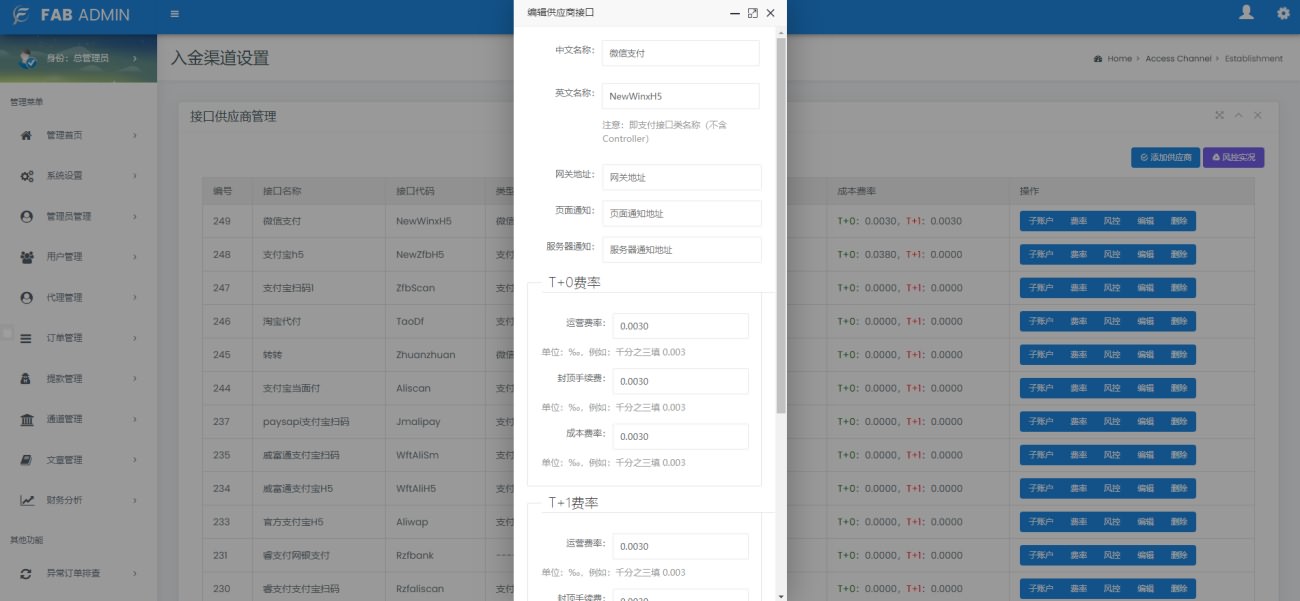Expand the 身份: 总管理员 chevron
Screen dimensions: 1300x601
click(x=135, y=59)
